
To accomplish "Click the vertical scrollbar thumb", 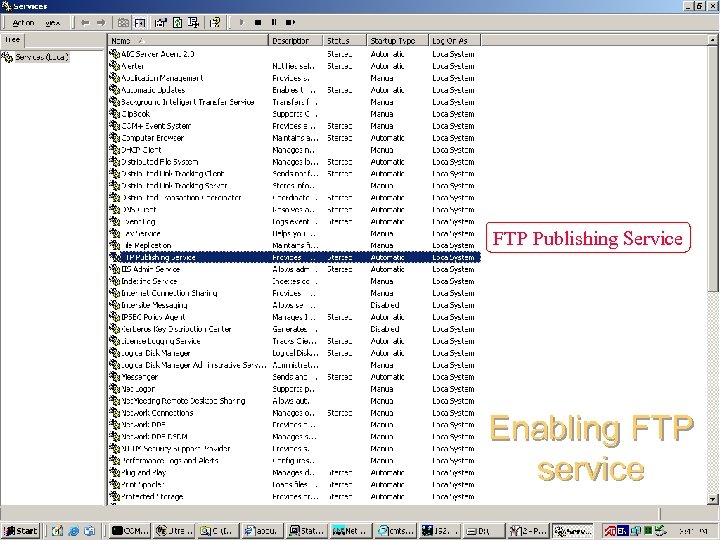I will 712,168.
